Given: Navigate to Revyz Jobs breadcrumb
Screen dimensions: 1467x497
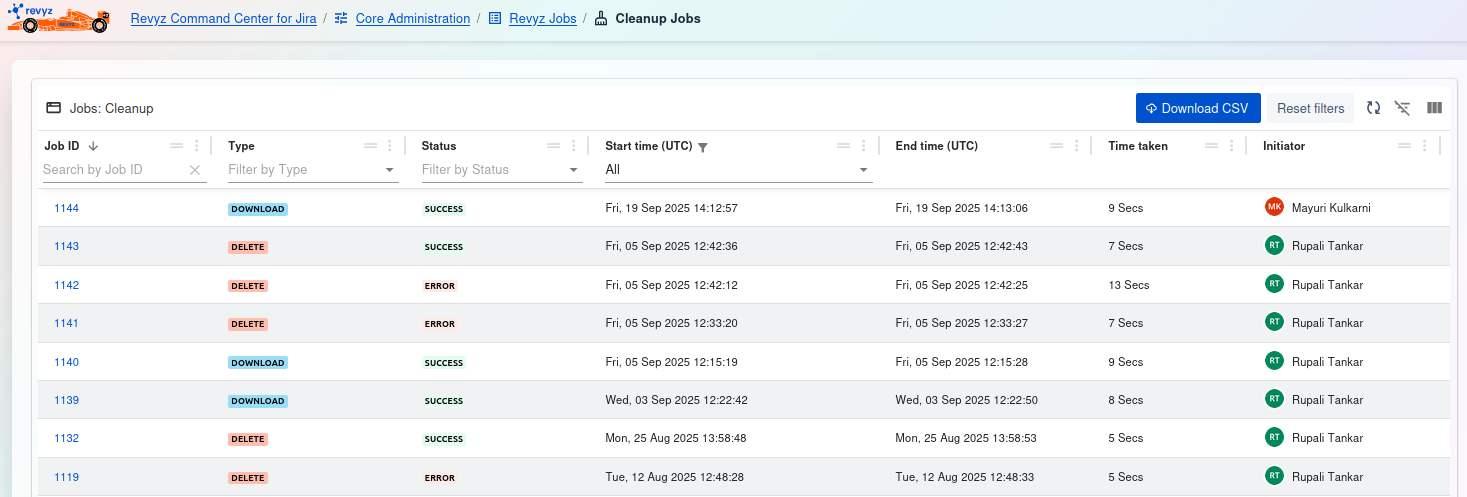Looking at the screenshot, I should pos(542,19).
